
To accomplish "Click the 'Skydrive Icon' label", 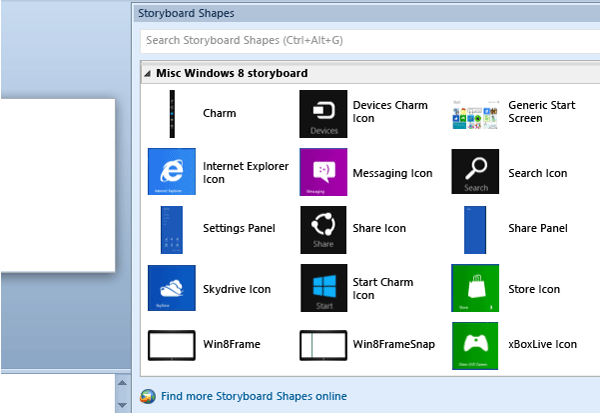I will pyautogui.click(x=237, y=289).
